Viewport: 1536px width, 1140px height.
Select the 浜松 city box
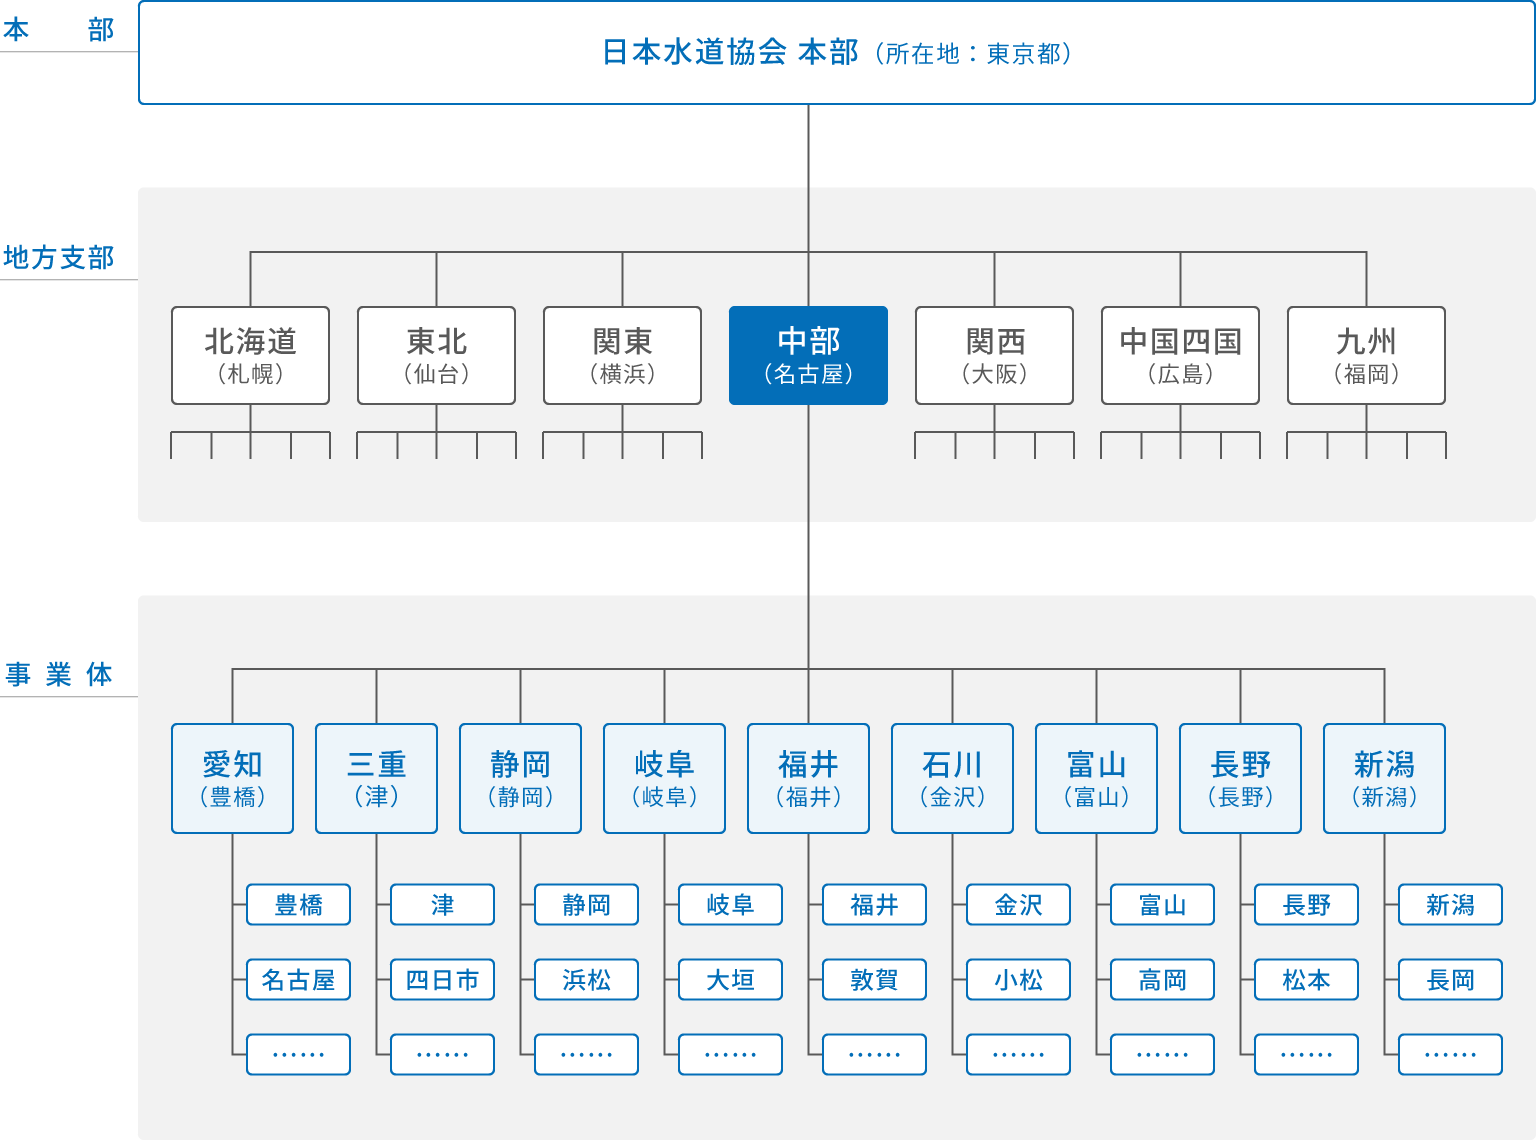pyautogui.click(x=586, y=980)
